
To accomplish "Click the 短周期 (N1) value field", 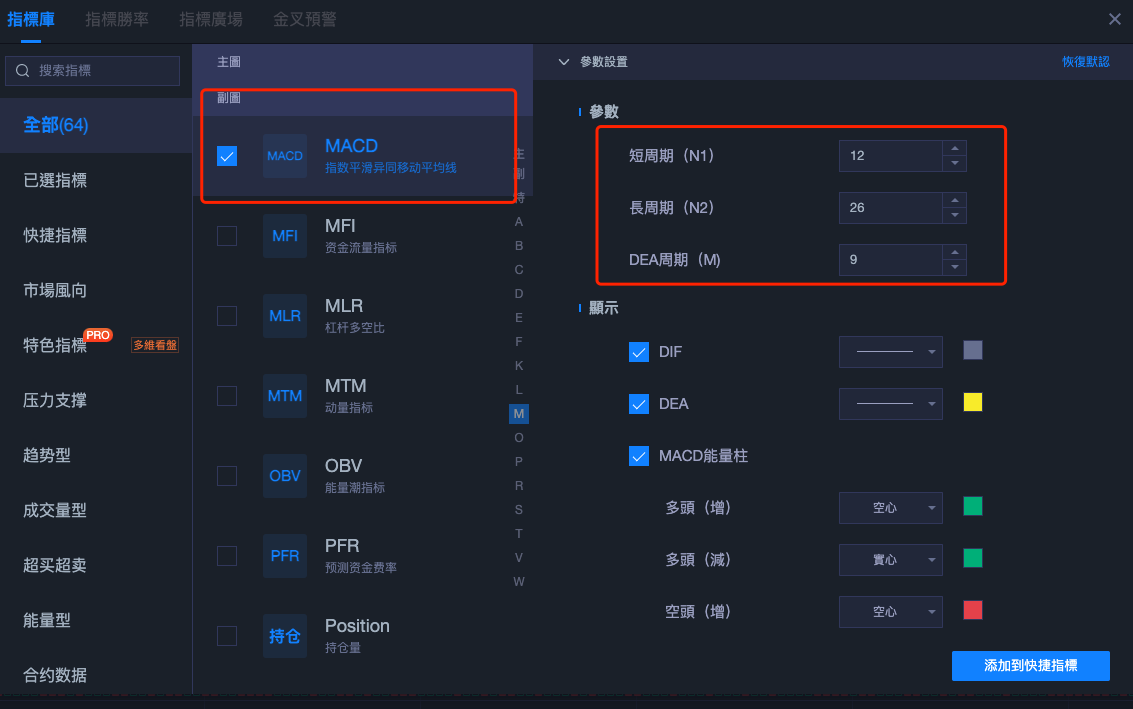I will 890,156.
